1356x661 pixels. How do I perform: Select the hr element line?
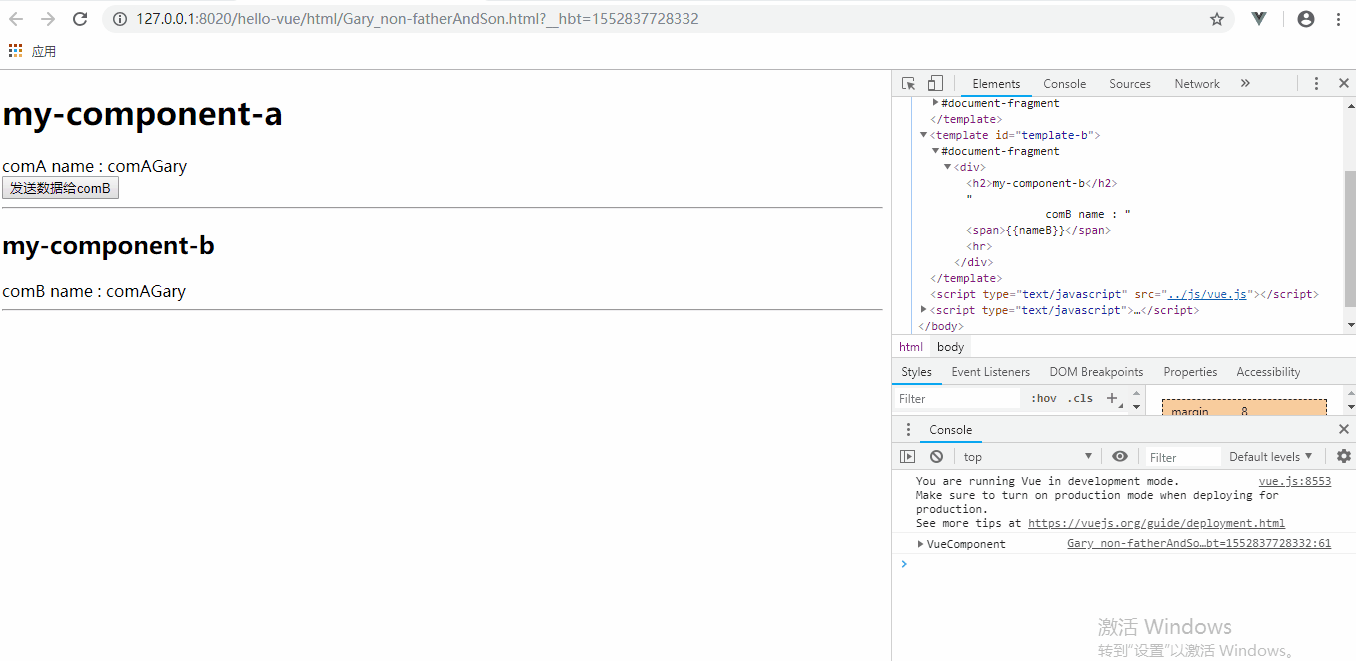[x=979, y=246]
